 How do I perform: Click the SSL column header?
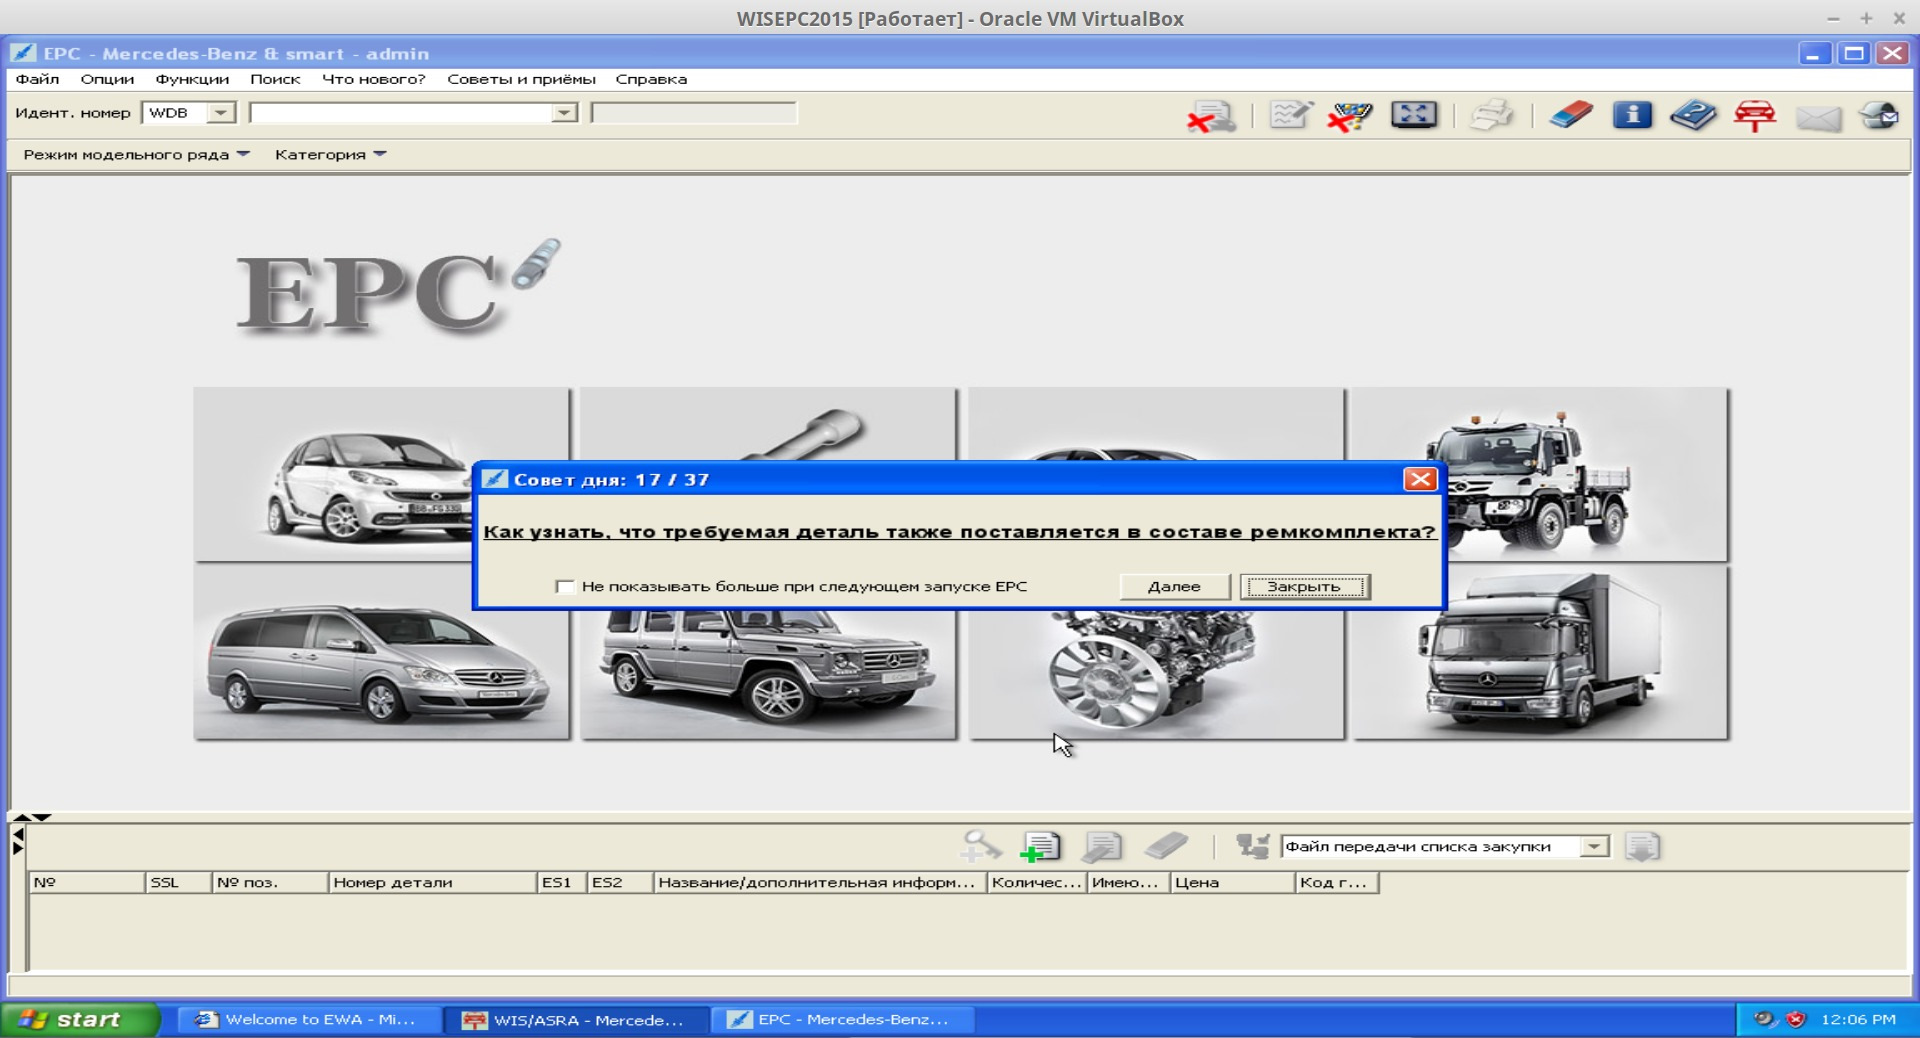coord(178,883)
